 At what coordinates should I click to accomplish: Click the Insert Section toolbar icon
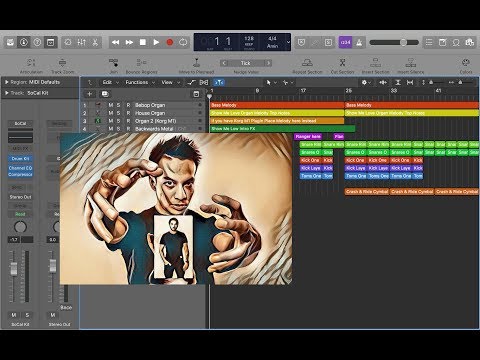(x=375, y=62)
